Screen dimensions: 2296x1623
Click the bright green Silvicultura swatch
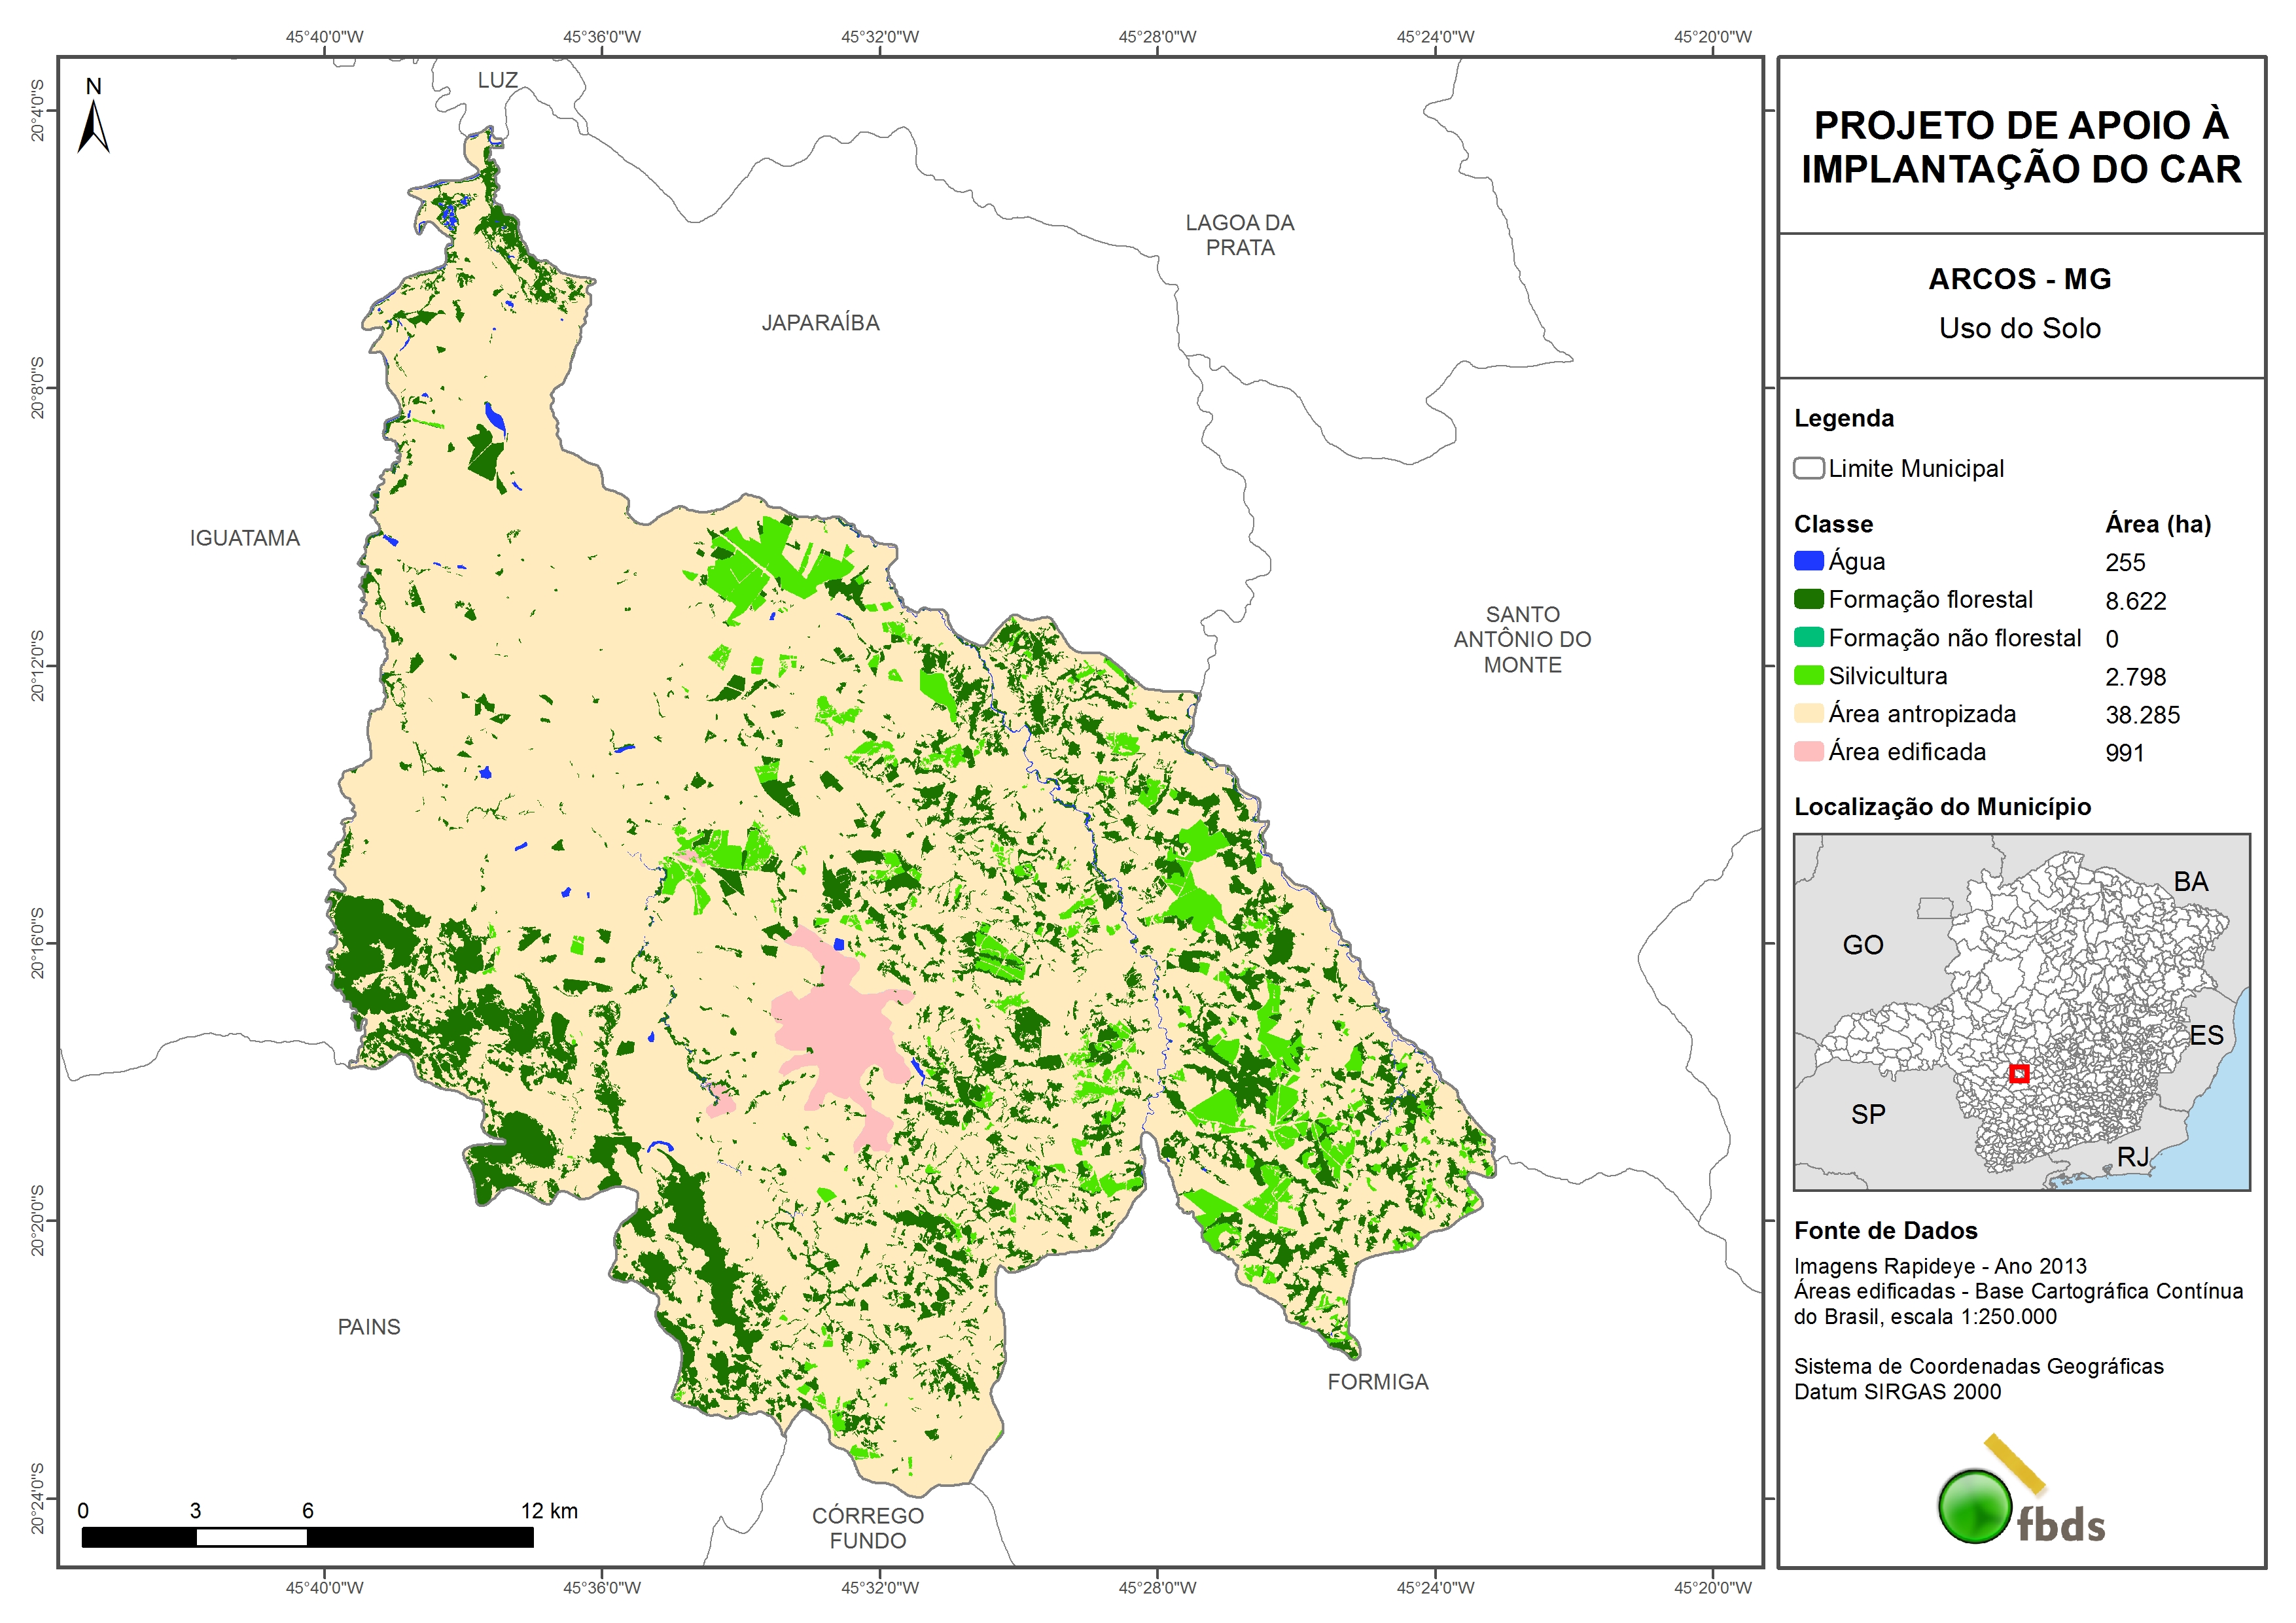pyautogui.click(x=1808, y=675)
